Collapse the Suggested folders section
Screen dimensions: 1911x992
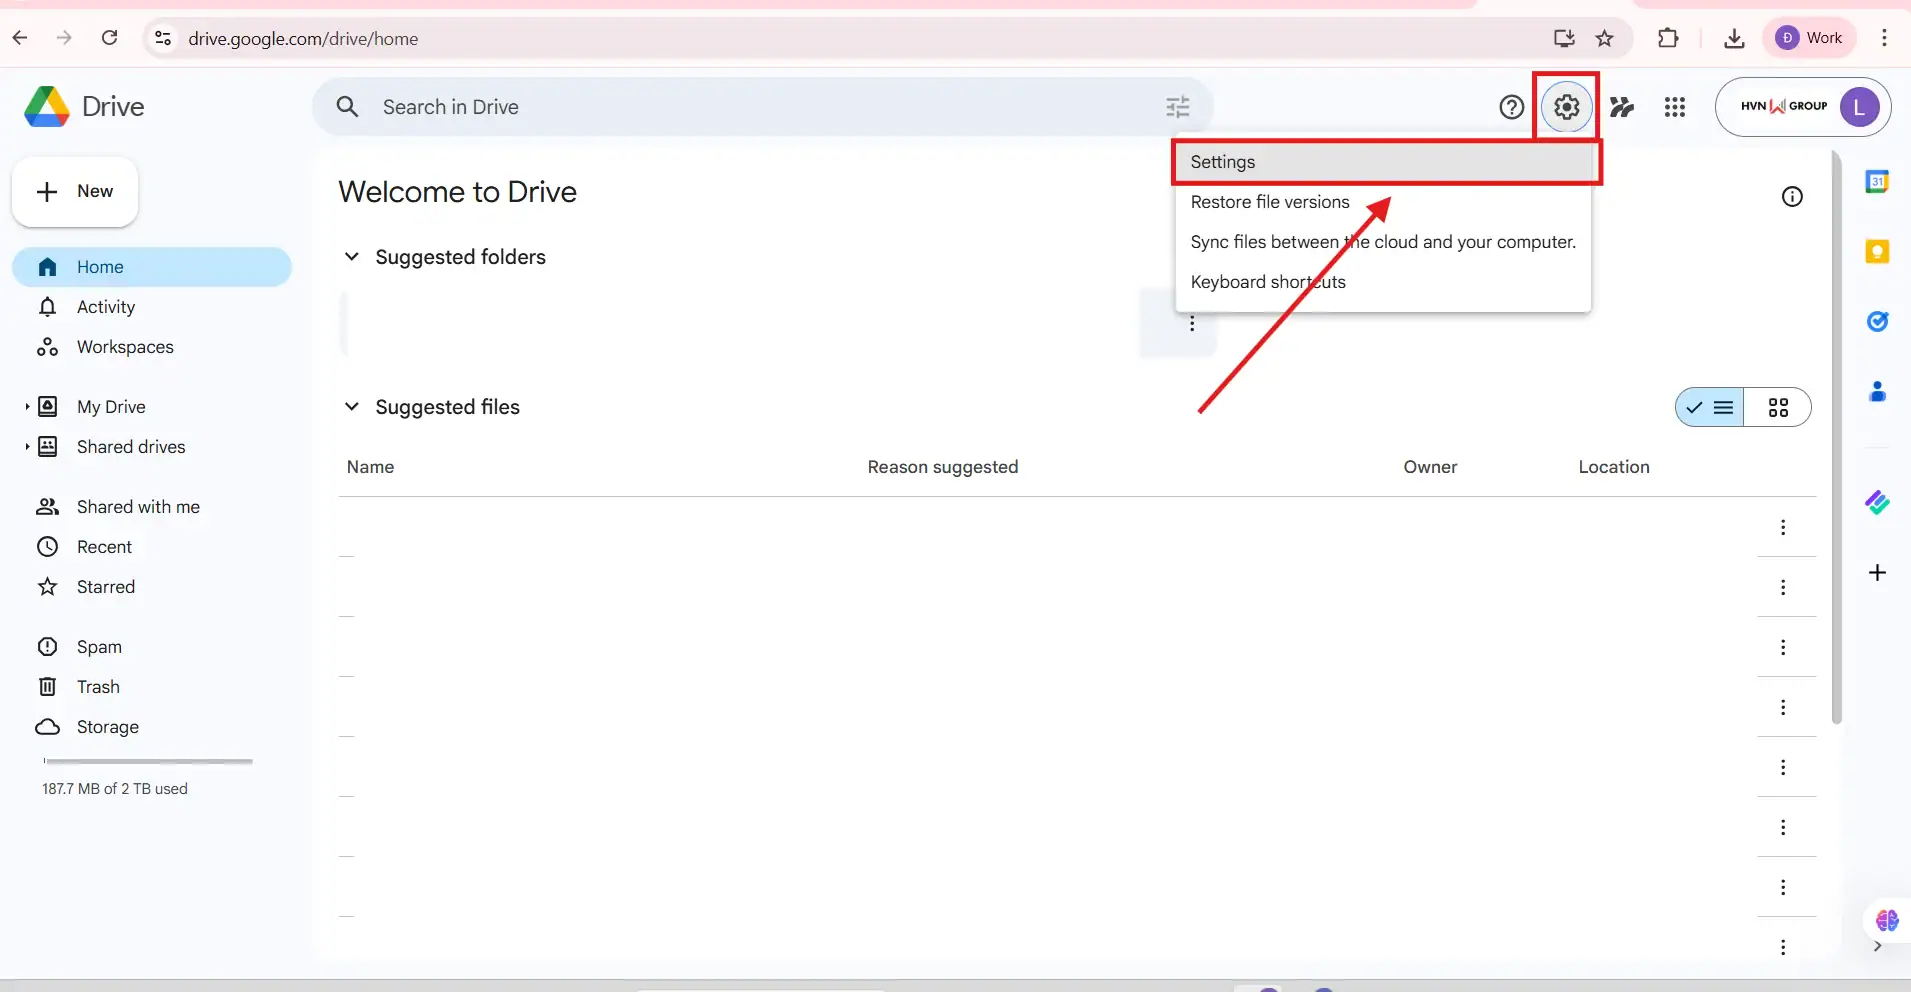352,257
